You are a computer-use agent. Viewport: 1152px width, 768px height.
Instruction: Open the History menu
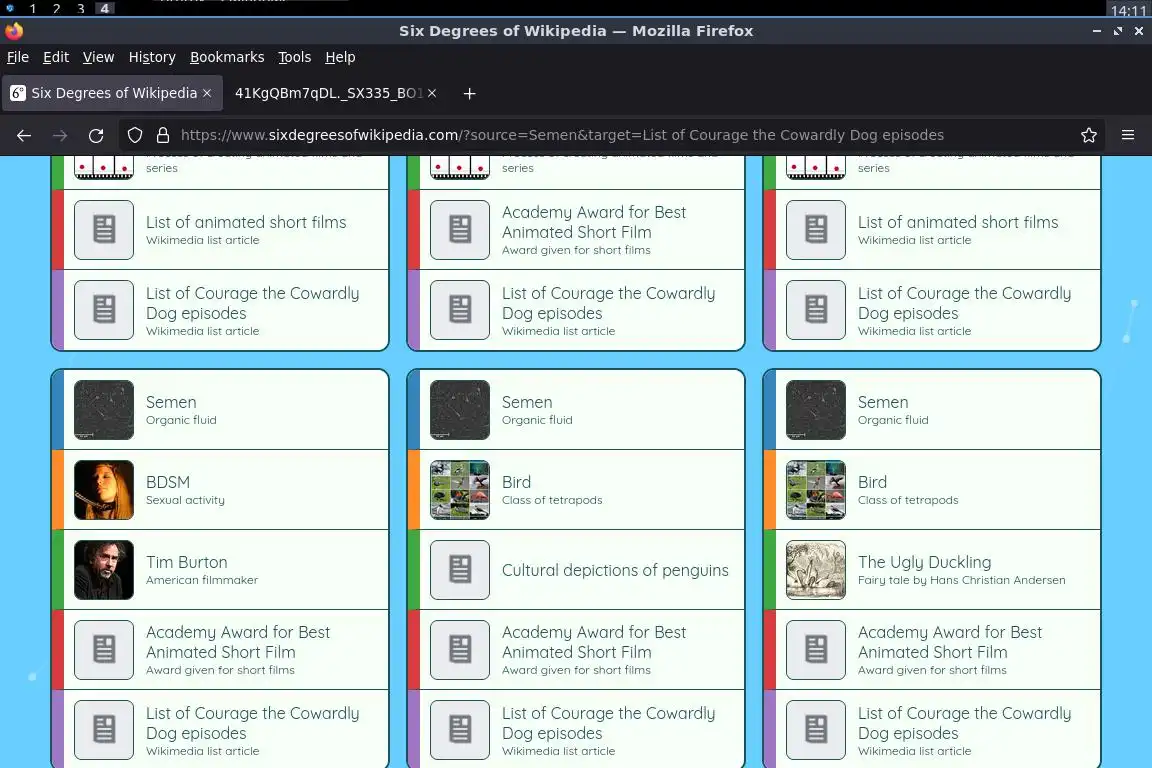[152, 57]
